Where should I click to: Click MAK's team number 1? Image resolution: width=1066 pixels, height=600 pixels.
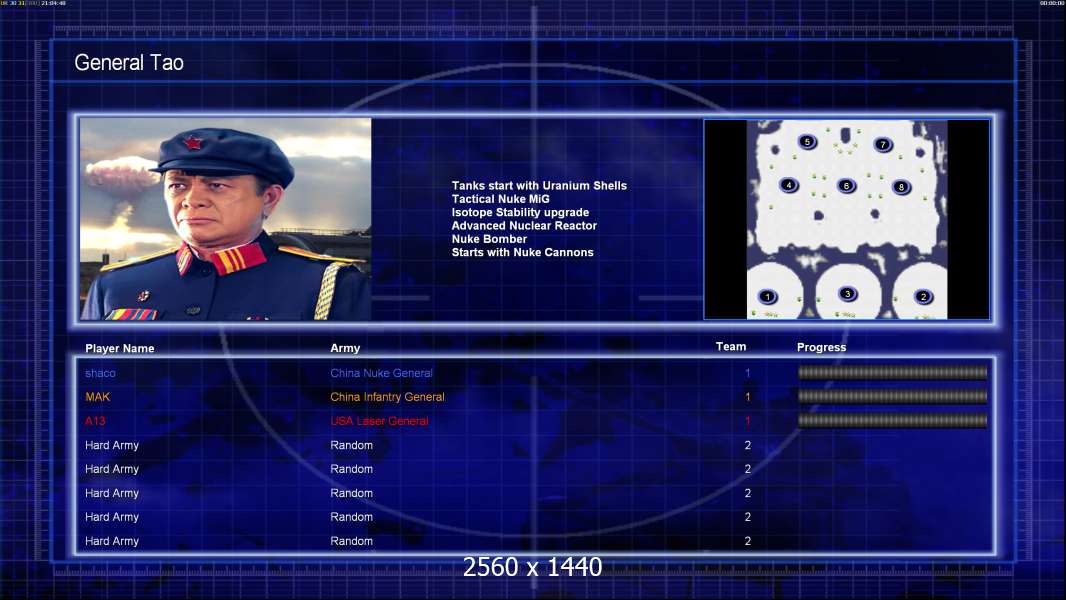point(747,397)
